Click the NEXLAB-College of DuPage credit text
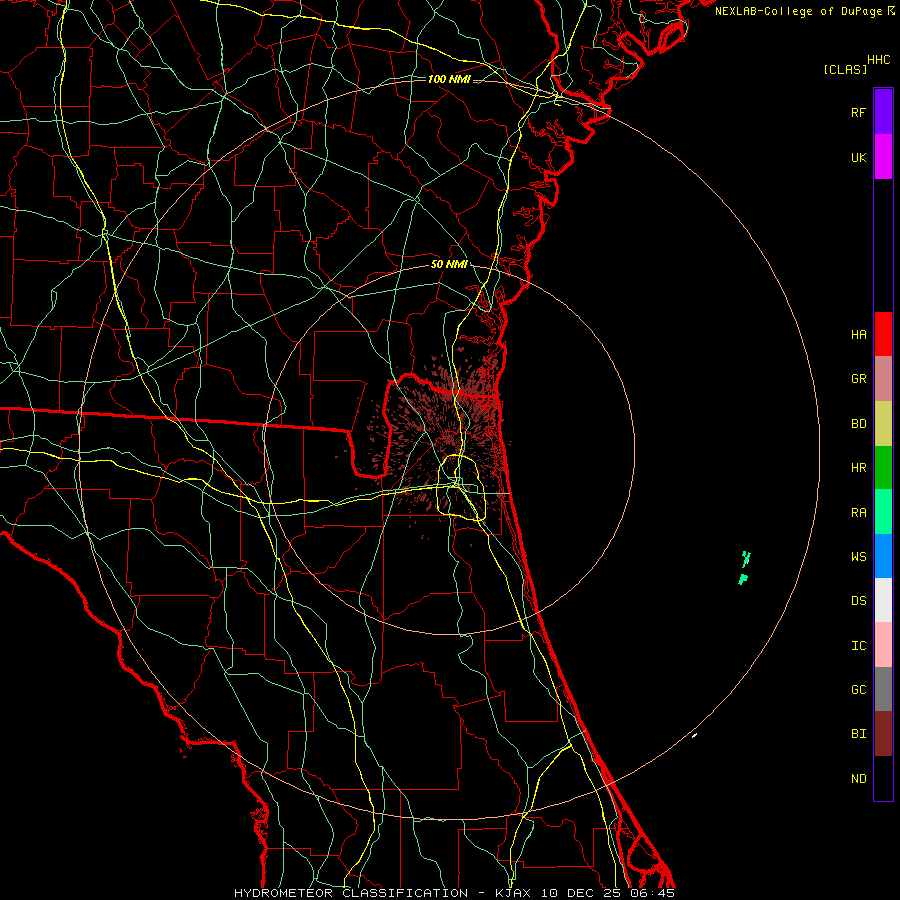Viewport: 900px width, 900px height. pyautogui.click(x=798, y=11)
